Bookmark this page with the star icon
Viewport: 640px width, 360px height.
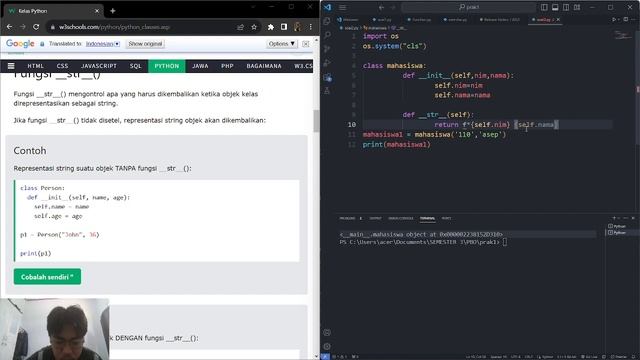click(254, 27)
